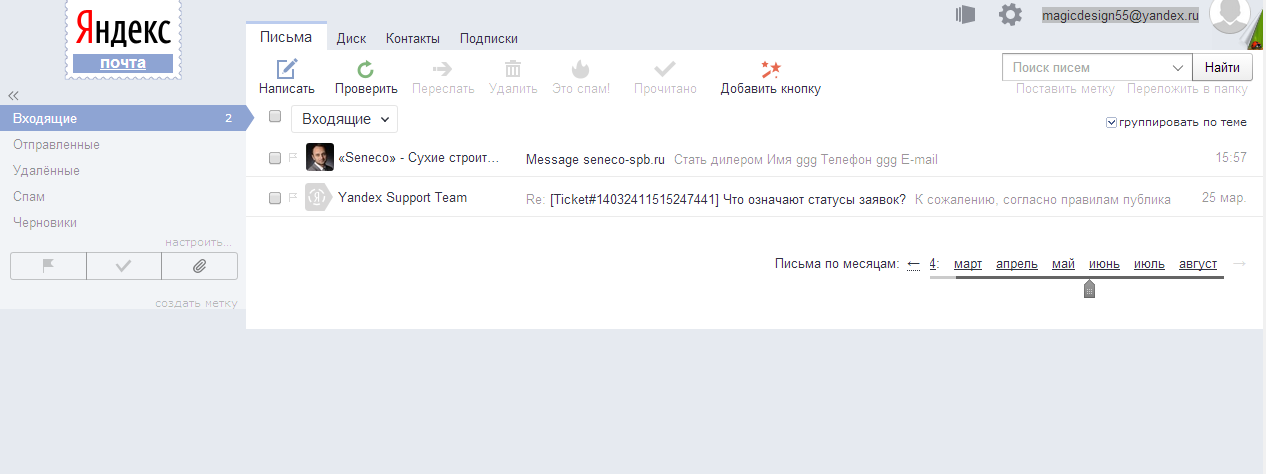
Task: Click the themes icon left of the gear
Action: point(965,14)
